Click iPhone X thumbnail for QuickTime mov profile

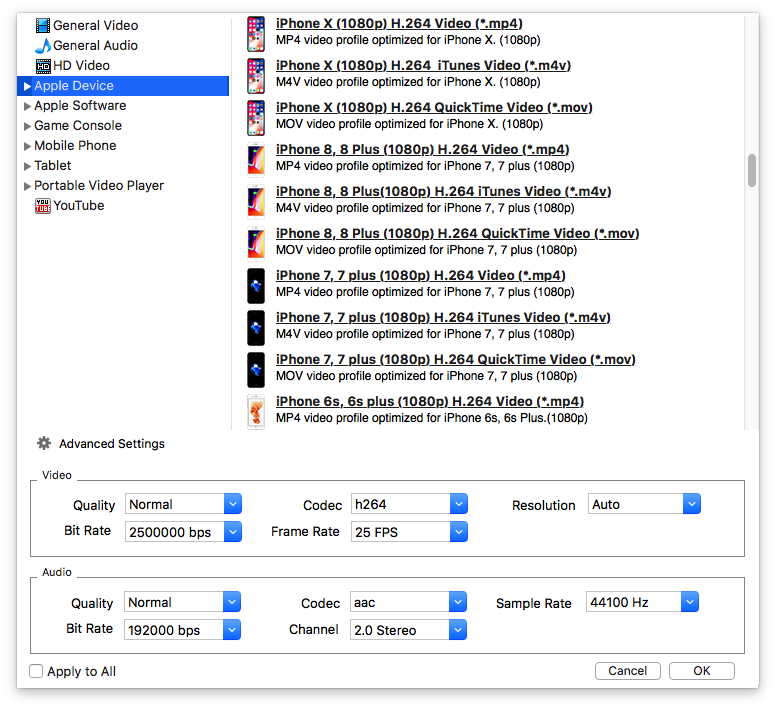coord(256,118)
